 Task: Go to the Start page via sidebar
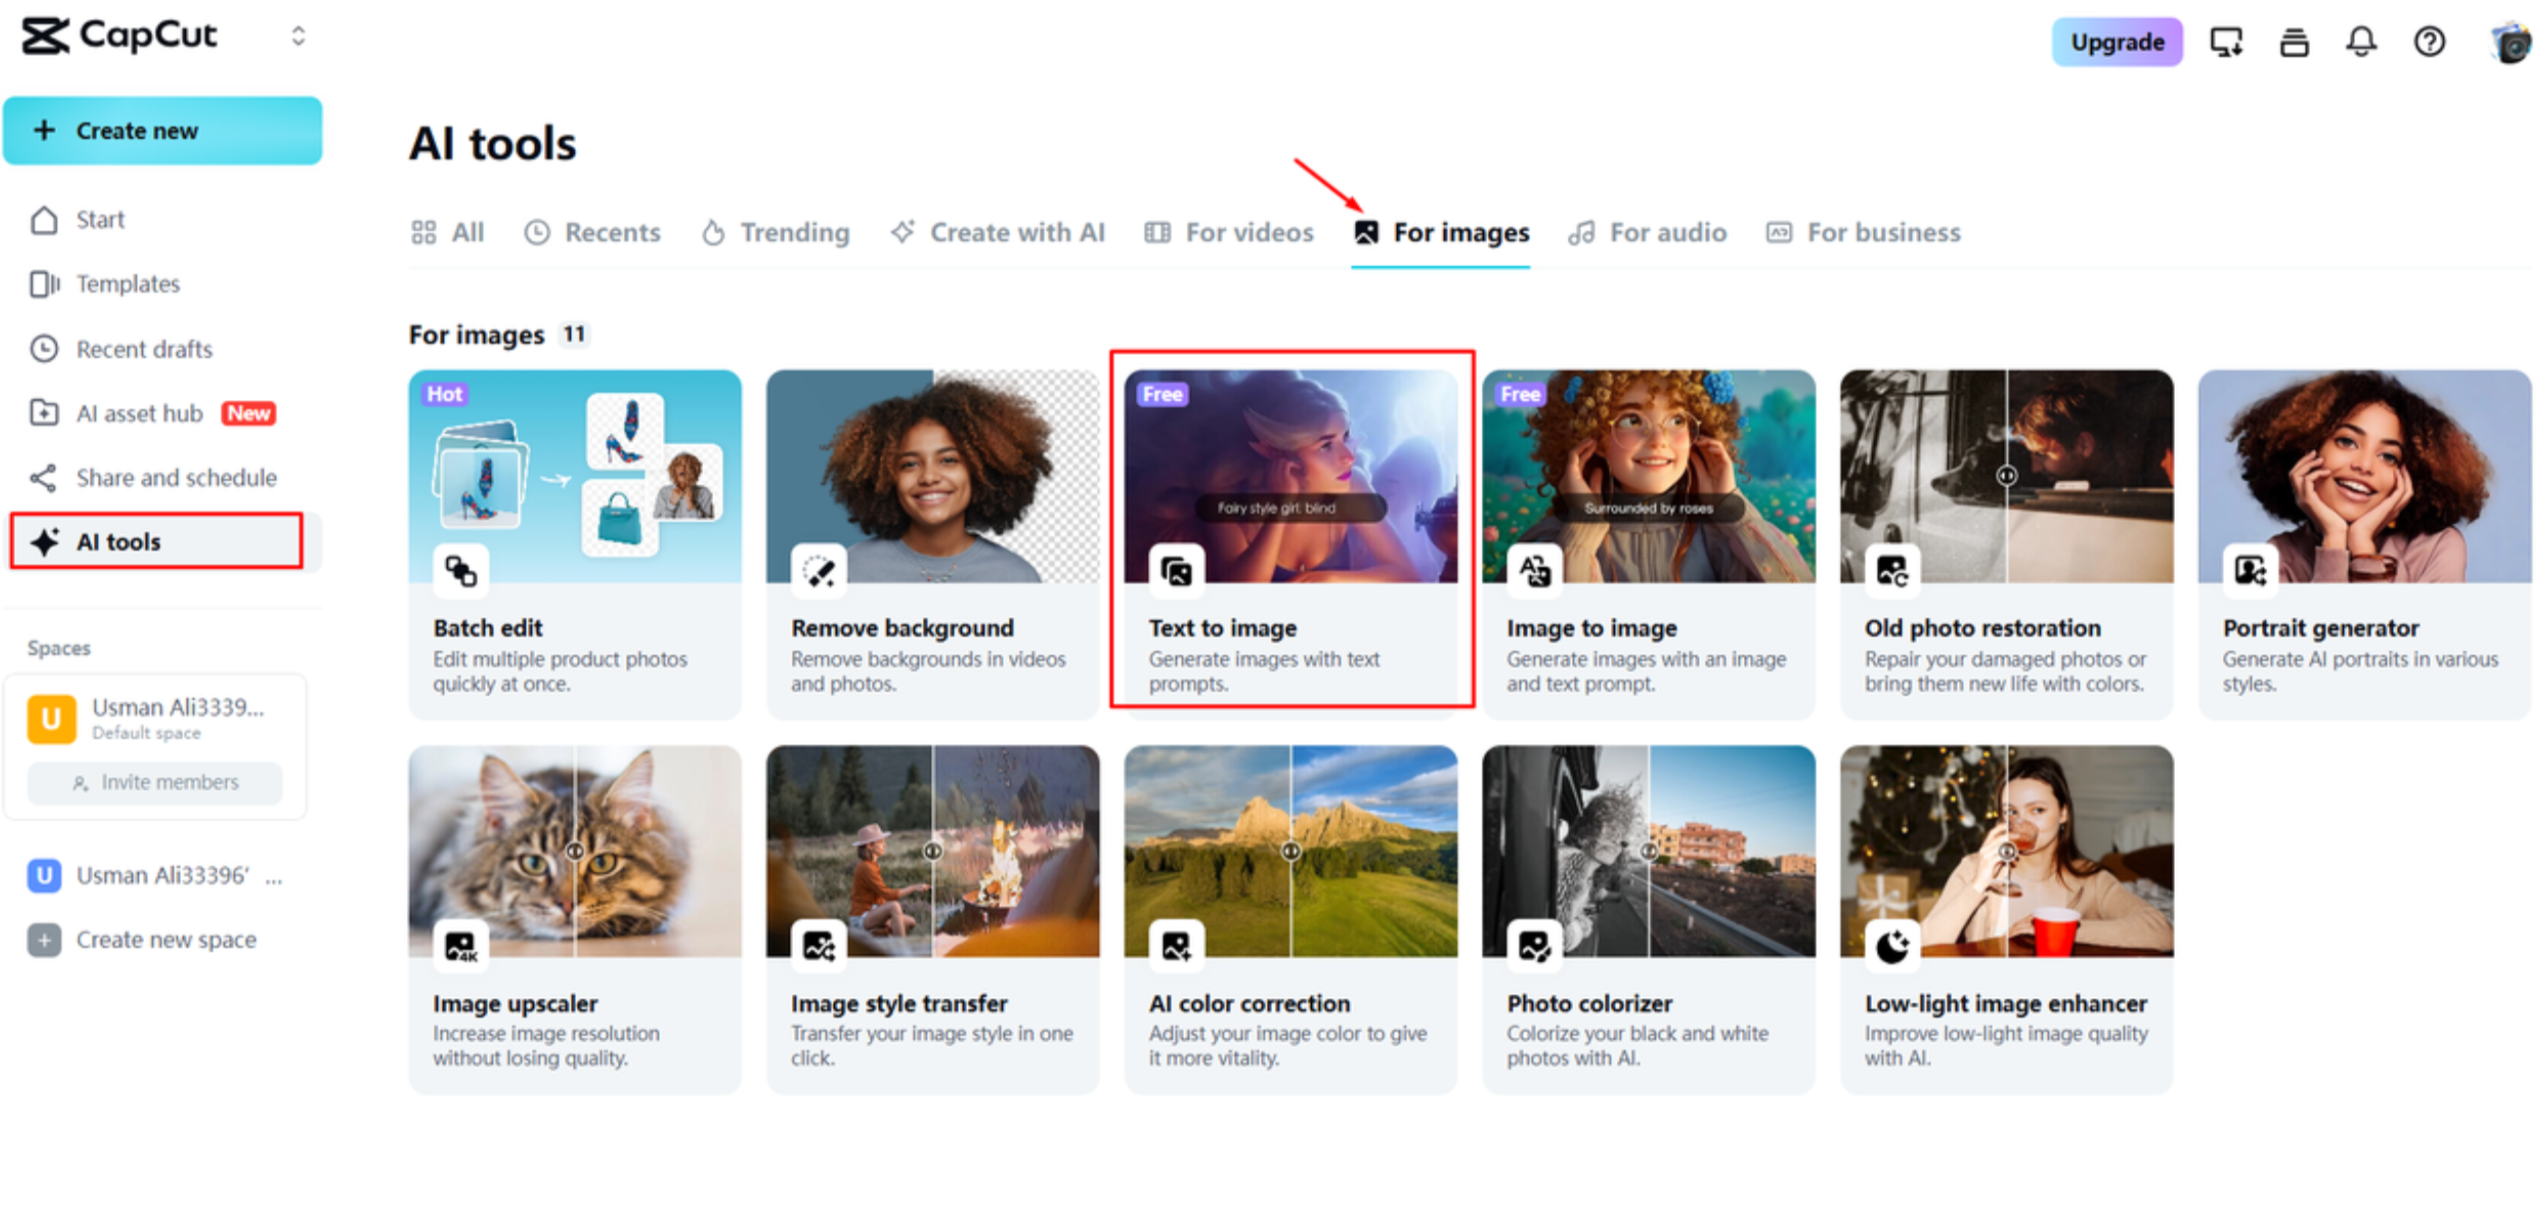(99, 219)
